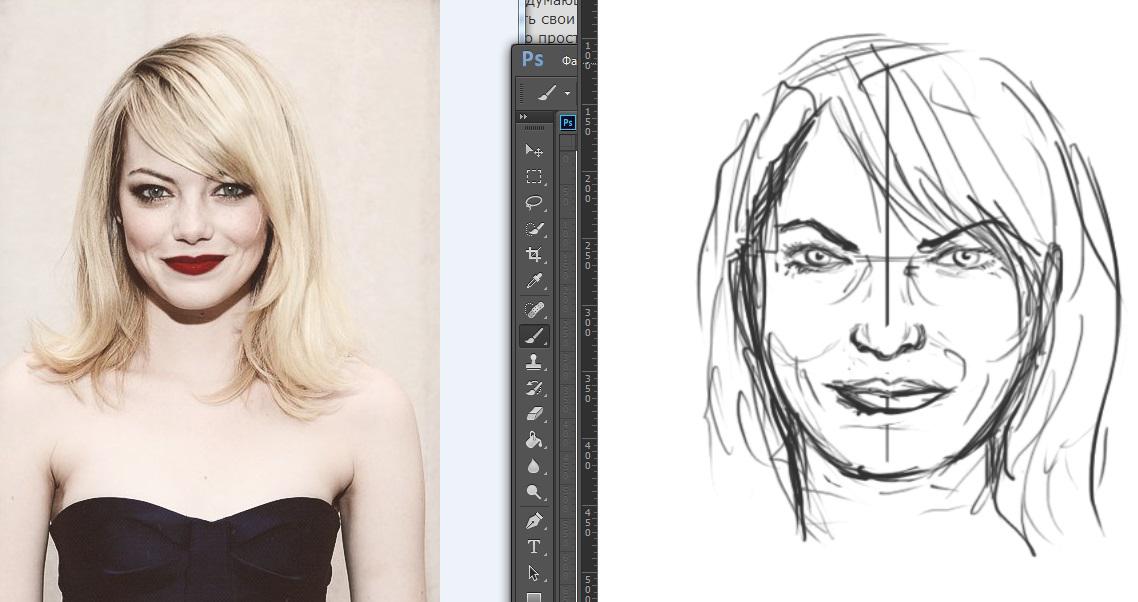Select the Dodge tool
Viewport: 1138px width, 602px height.
tap(534, 492)
